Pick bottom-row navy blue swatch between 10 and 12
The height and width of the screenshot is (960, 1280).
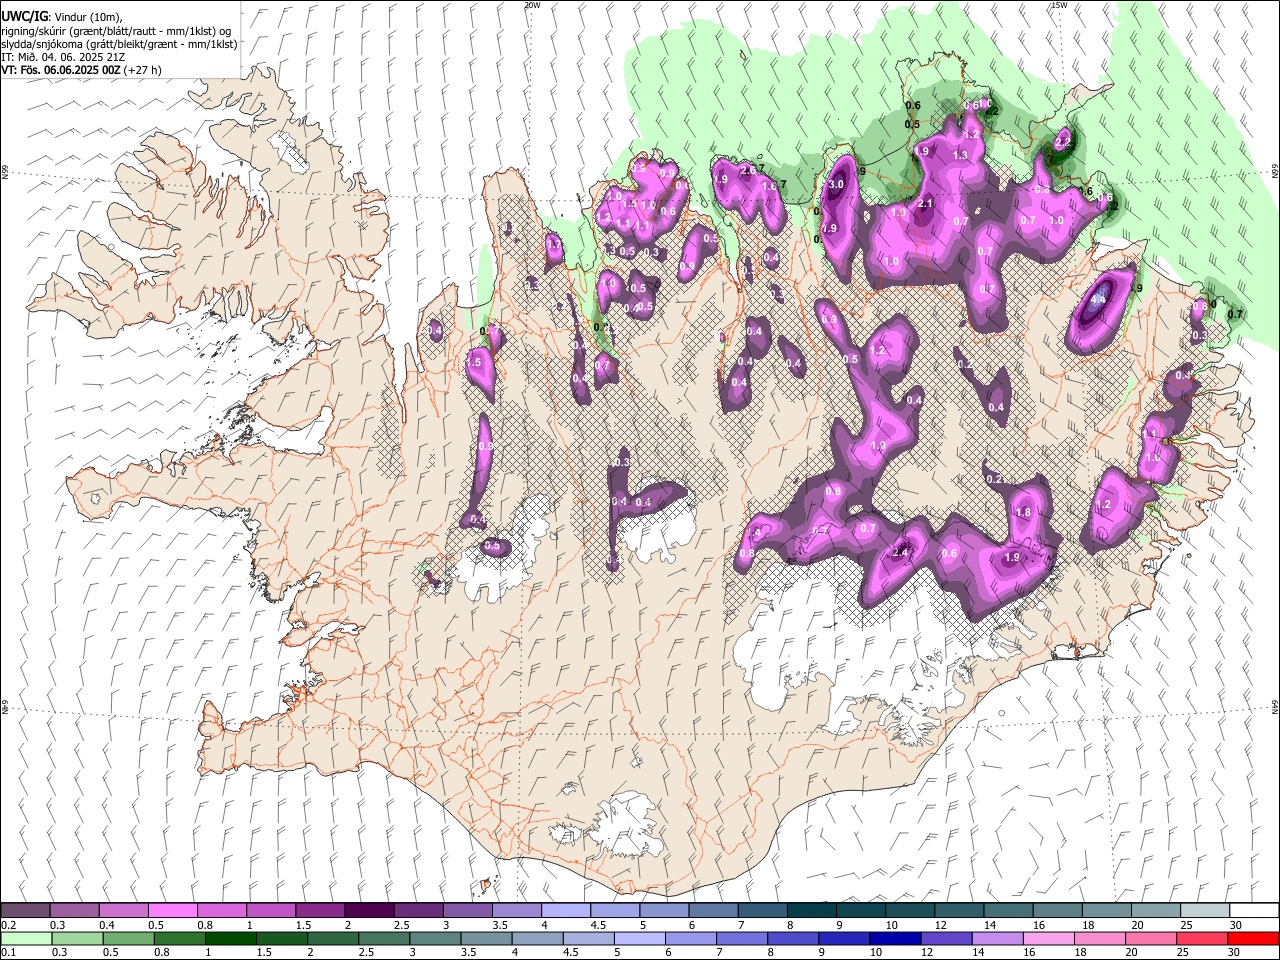click(894, 938)
